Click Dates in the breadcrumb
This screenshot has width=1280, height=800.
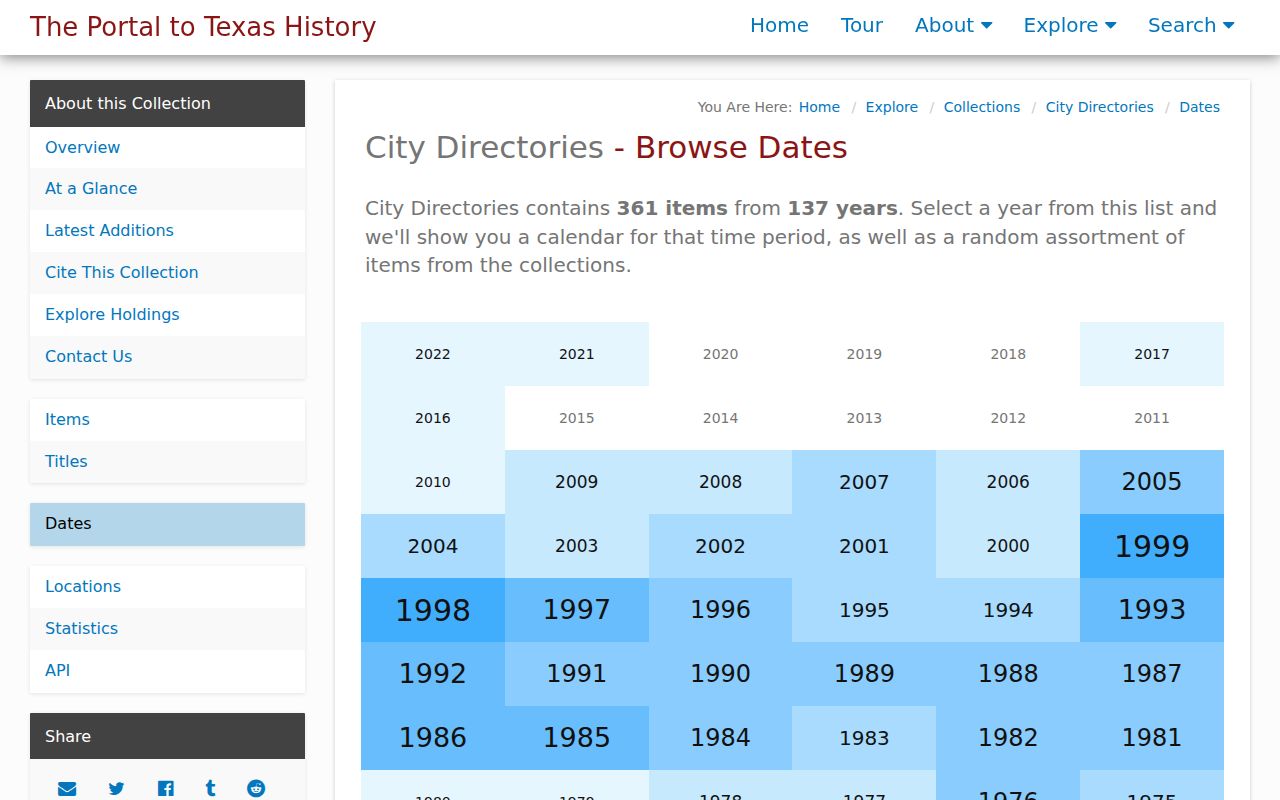tap(1199, 107)
